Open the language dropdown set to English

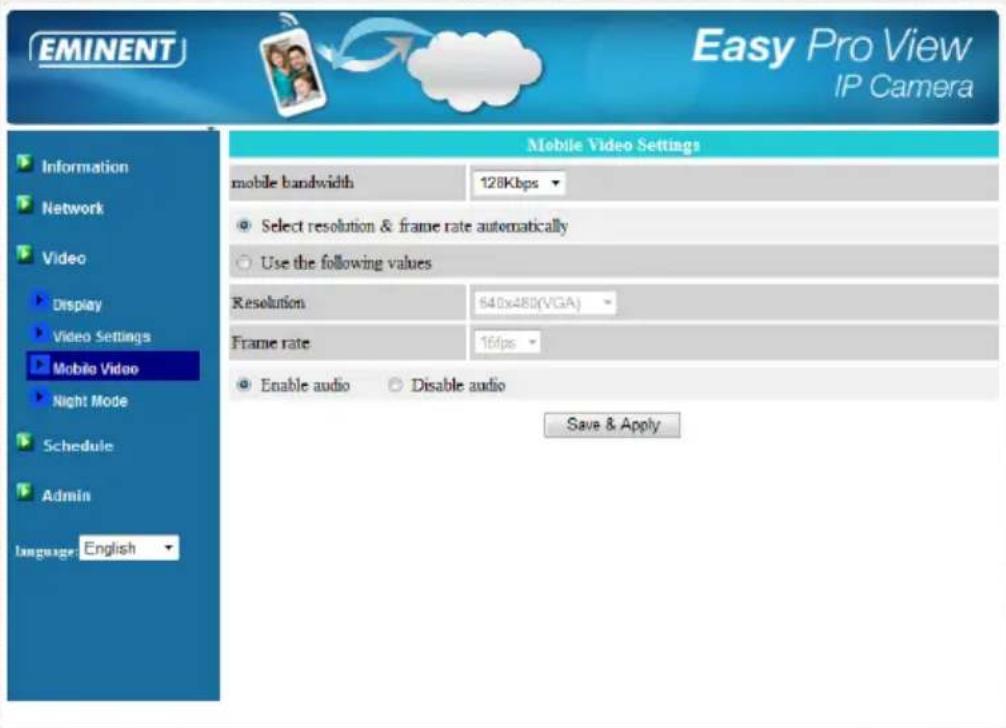[129, 548]
